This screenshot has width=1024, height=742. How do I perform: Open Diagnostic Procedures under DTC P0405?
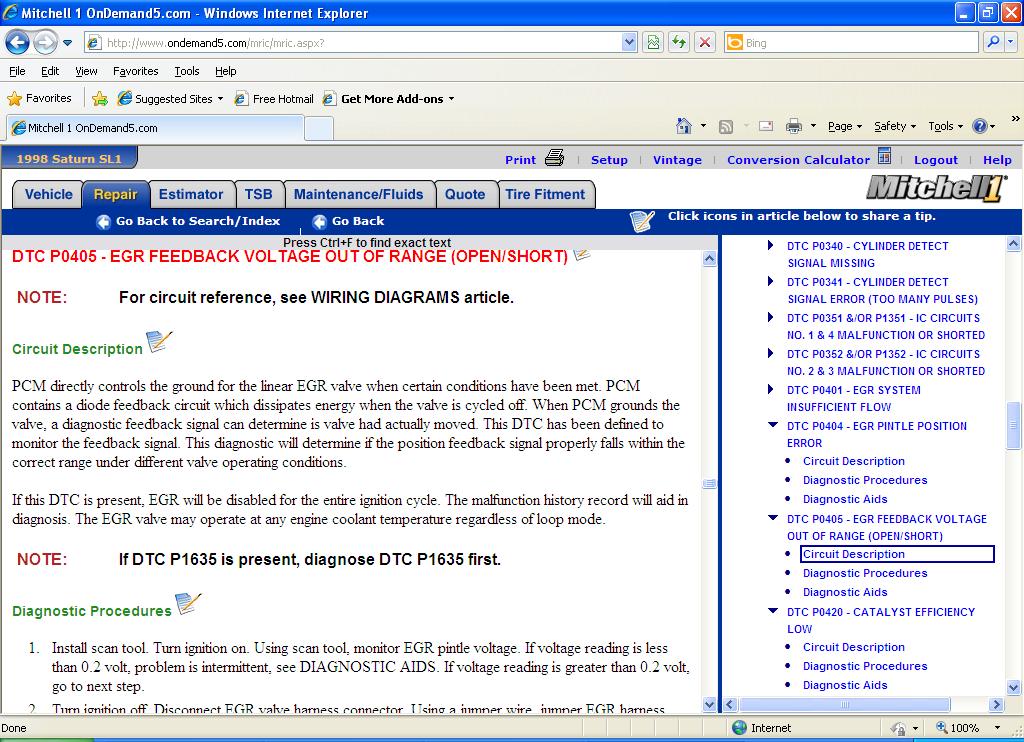click(865, 573)
